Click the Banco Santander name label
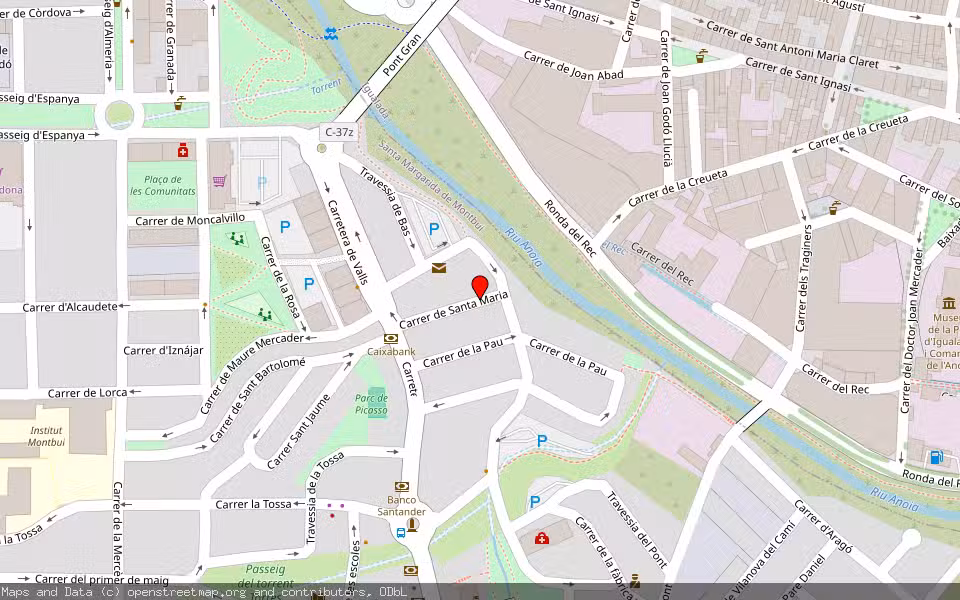 click(x=402, y=506)
